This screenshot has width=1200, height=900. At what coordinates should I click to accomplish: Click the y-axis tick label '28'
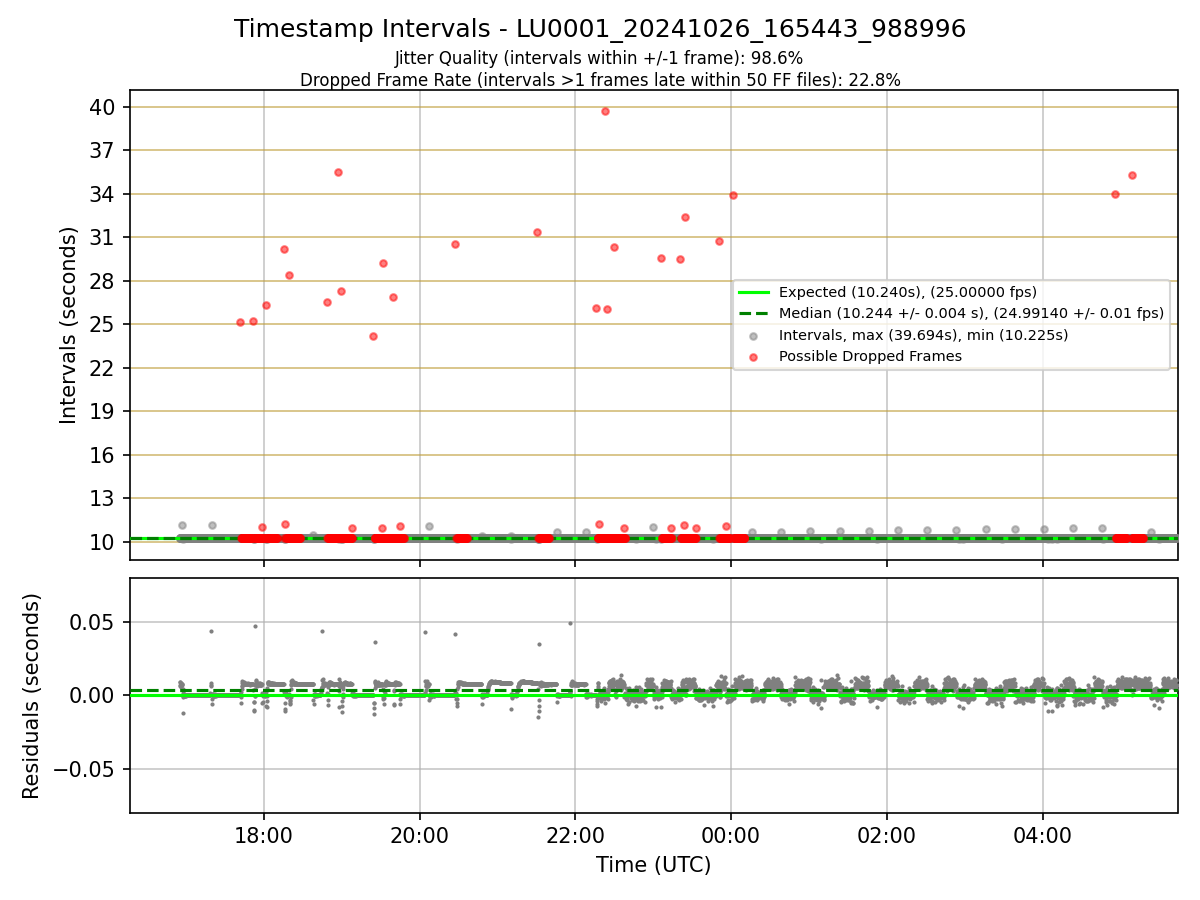tap(103, 281)
